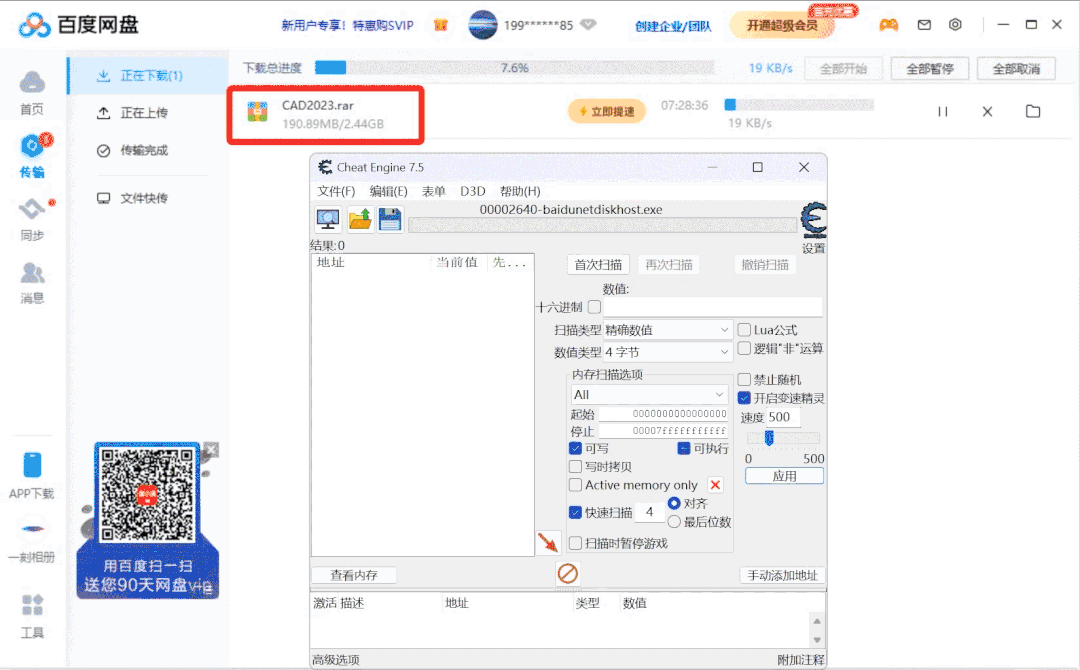
Task: Click the 首次扫描 first scan button
Action: point(598,265)
